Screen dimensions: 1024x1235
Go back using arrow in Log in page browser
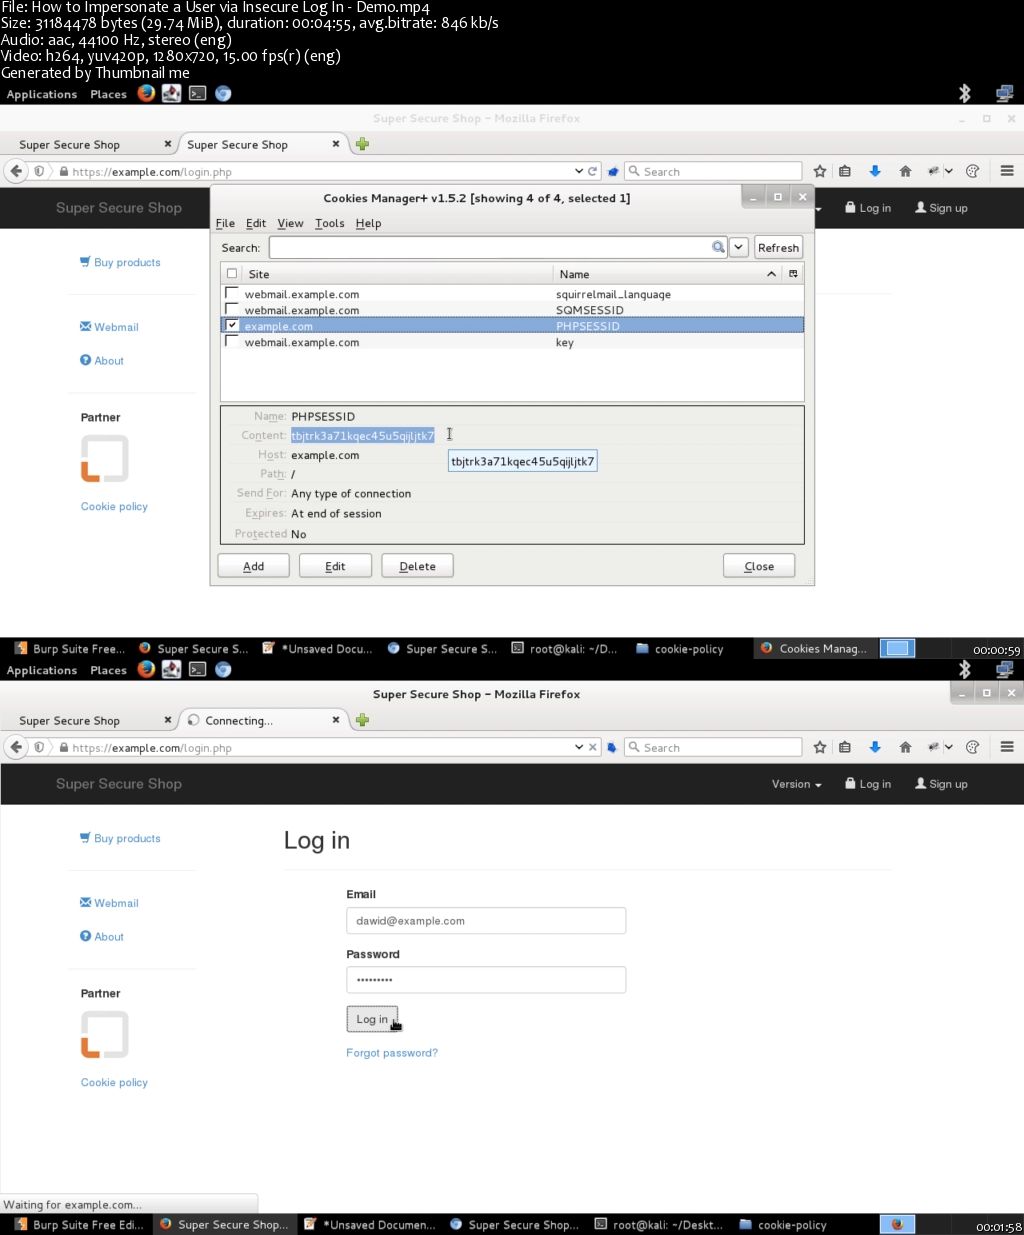point(16,747)
